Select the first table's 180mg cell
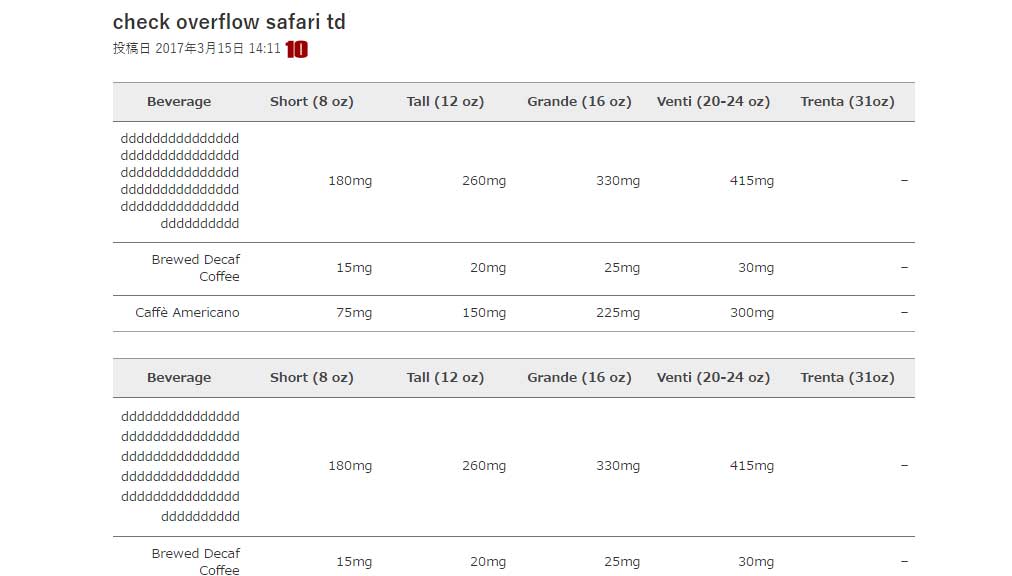The image size is (1012, 576). pyautogui.click(x=350, y=181)
